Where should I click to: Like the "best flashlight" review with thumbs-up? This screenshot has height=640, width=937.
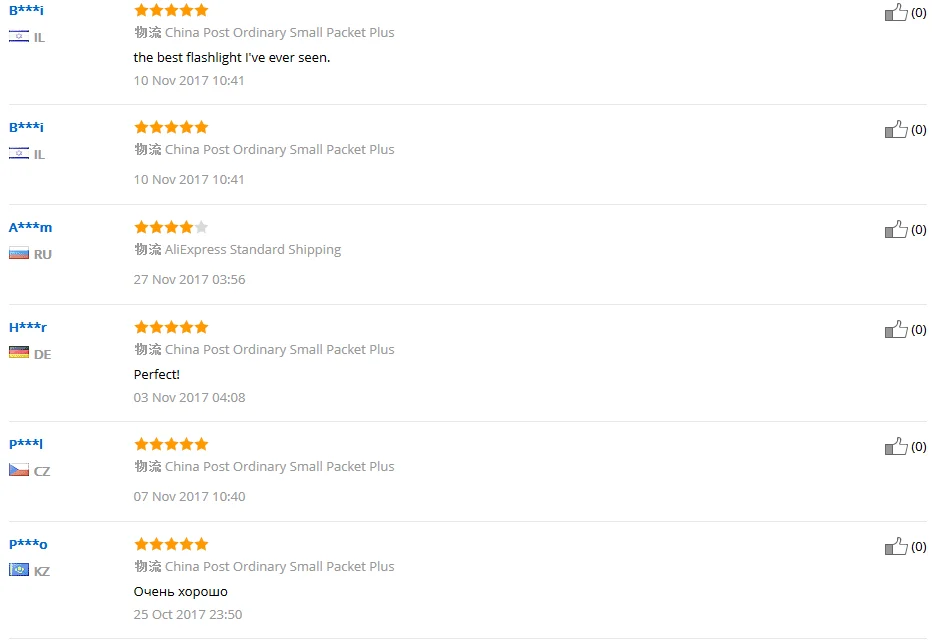[896, 13]
